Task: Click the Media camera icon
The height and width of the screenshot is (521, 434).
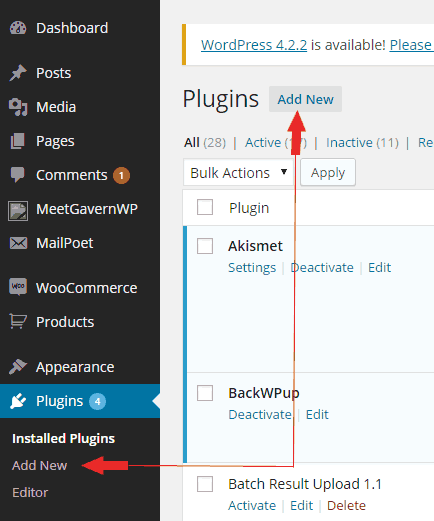Action: [18, 107]
